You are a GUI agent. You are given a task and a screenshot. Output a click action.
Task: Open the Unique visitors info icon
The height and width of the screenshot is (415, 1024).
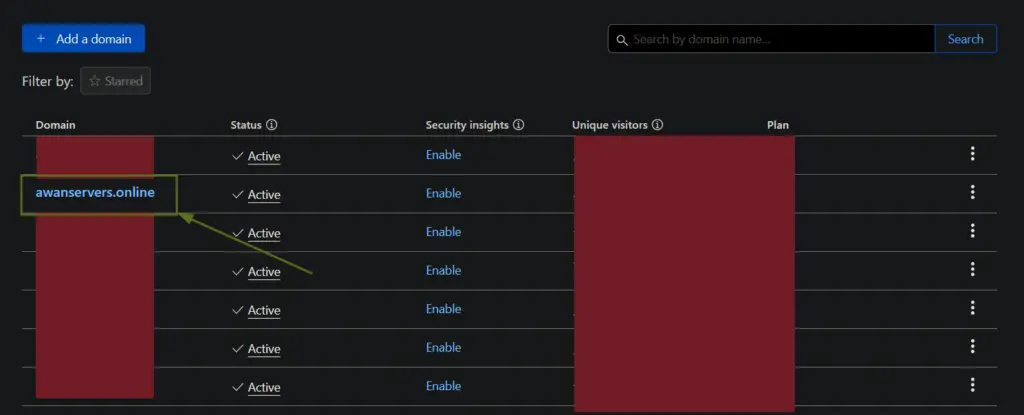[x=658, y=124]
